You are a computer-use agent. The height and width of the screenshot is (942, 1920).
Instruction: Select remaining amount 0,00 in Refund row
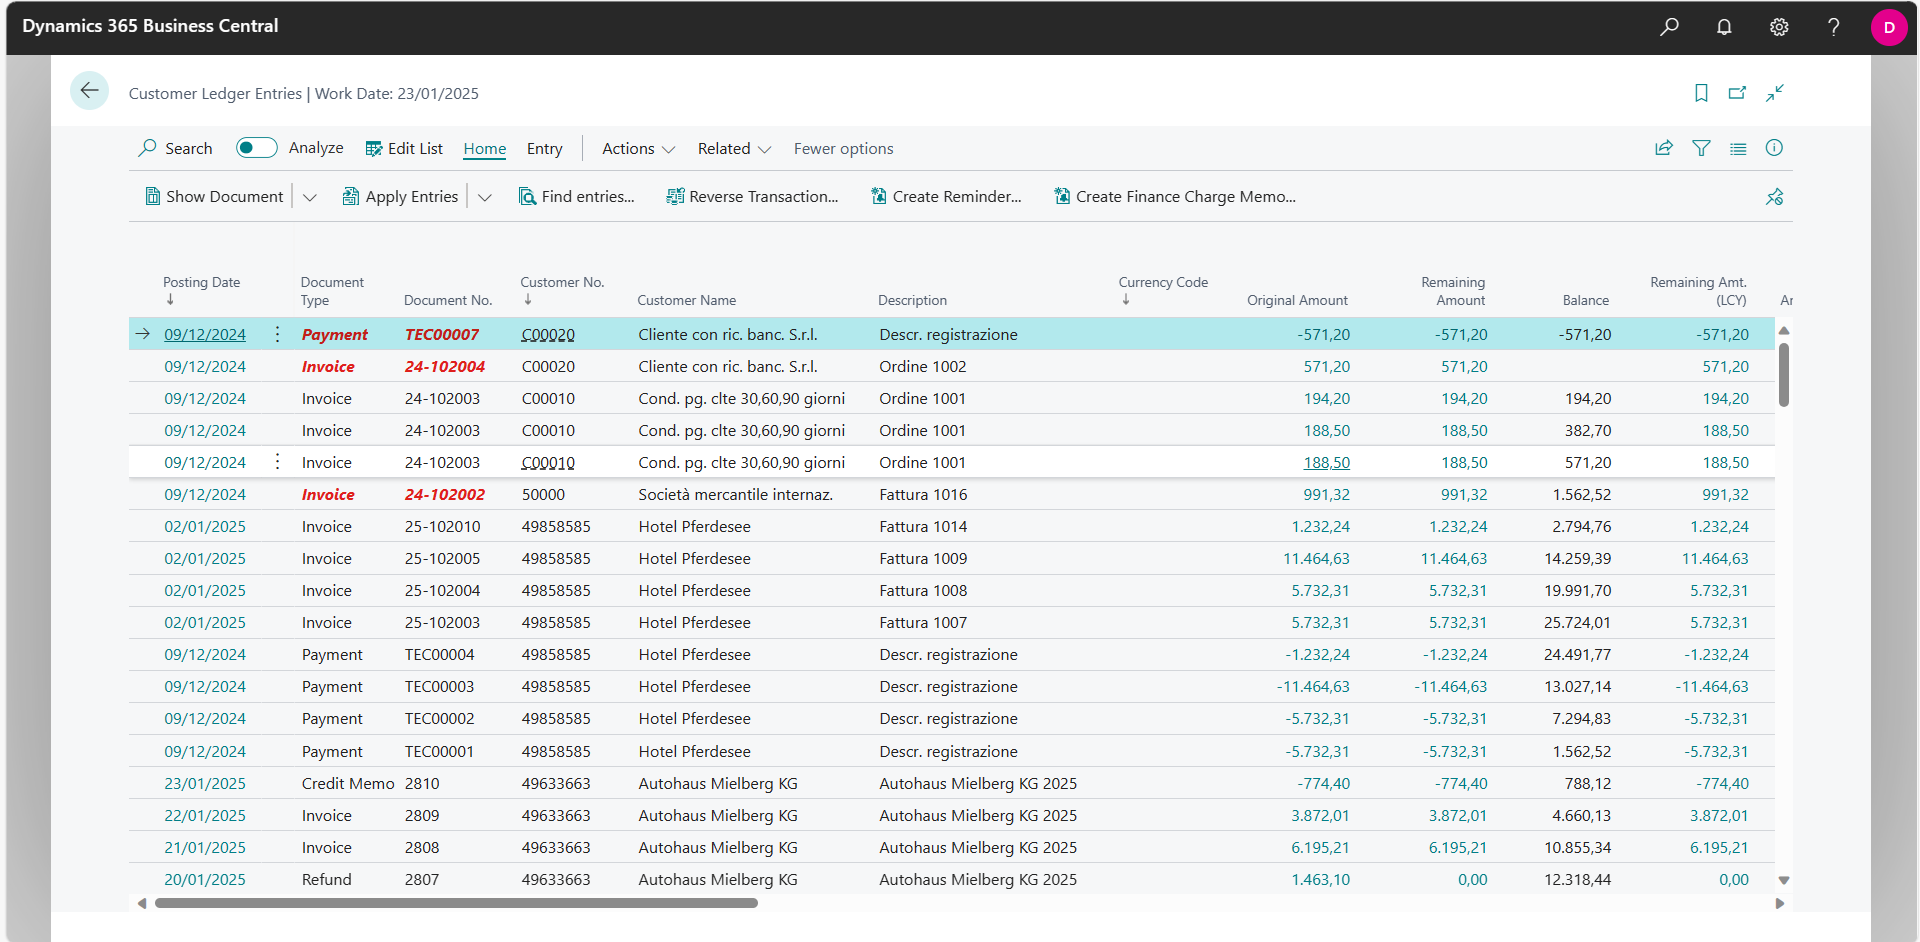pos(1472,879)
